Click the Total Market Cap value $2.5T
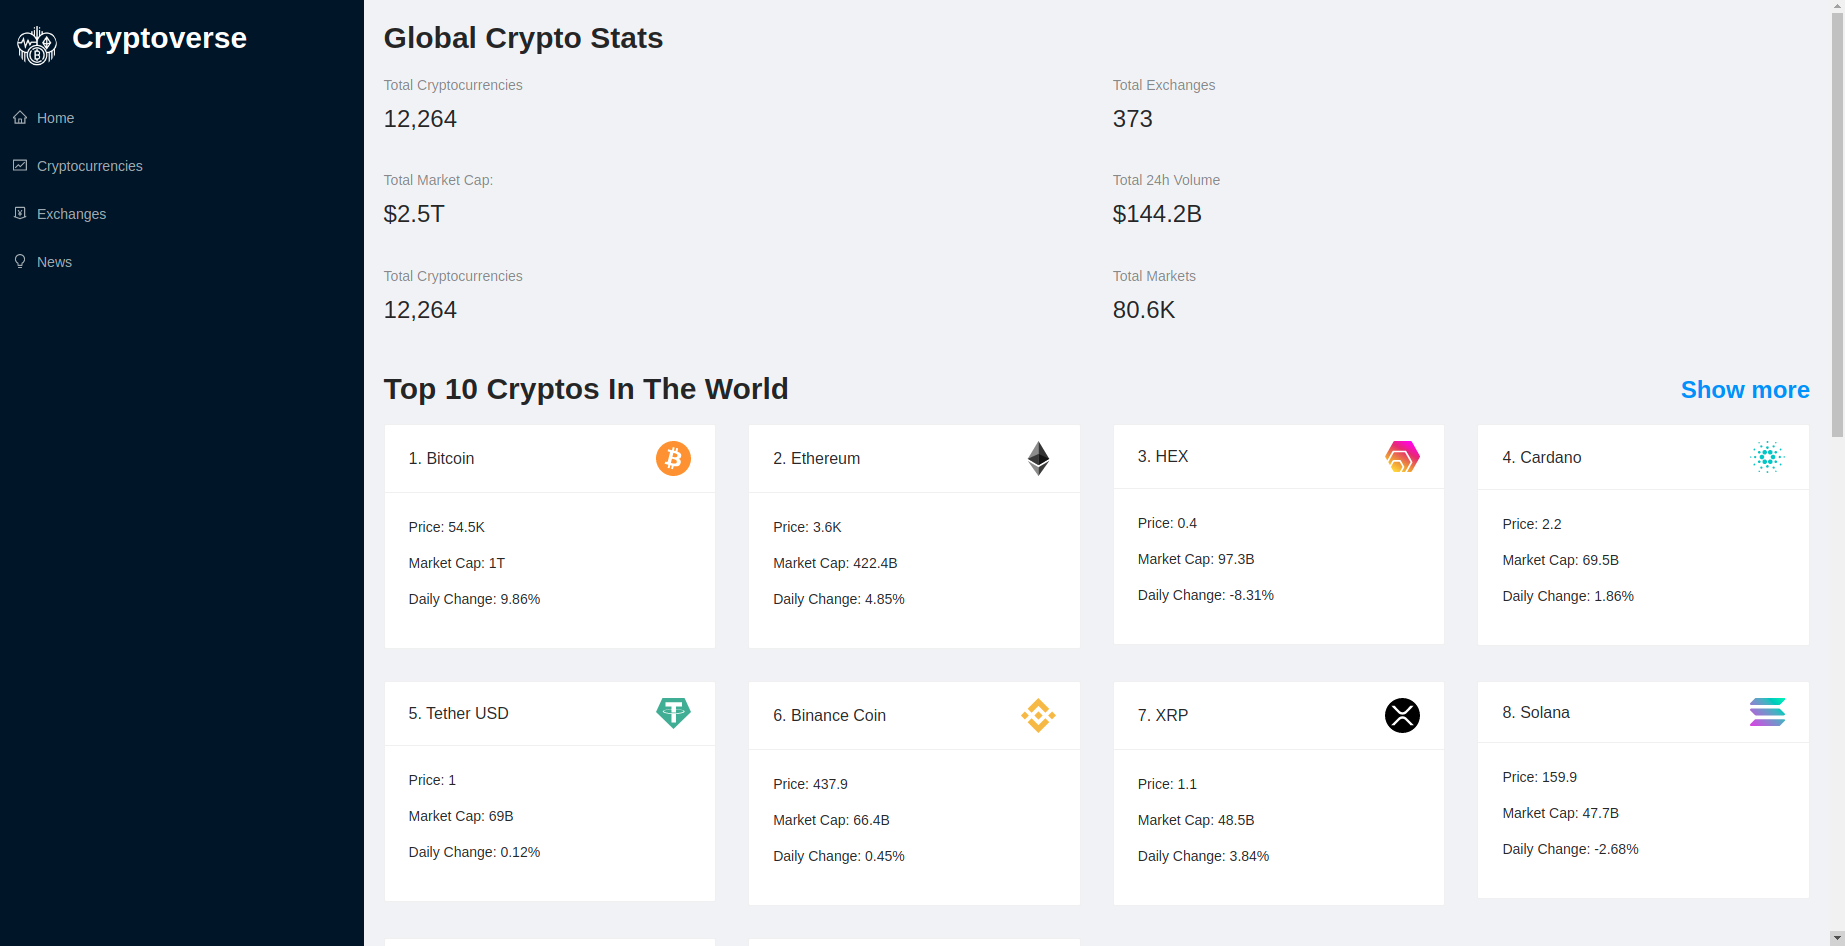Screen dimensions: 1845x946 pyautogui.click(x=414, y=214)
